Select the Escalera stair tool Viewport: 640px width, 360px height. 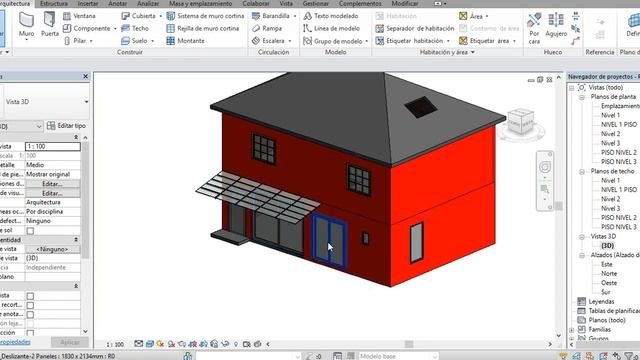pyautogui.click(x=271, y=41)
